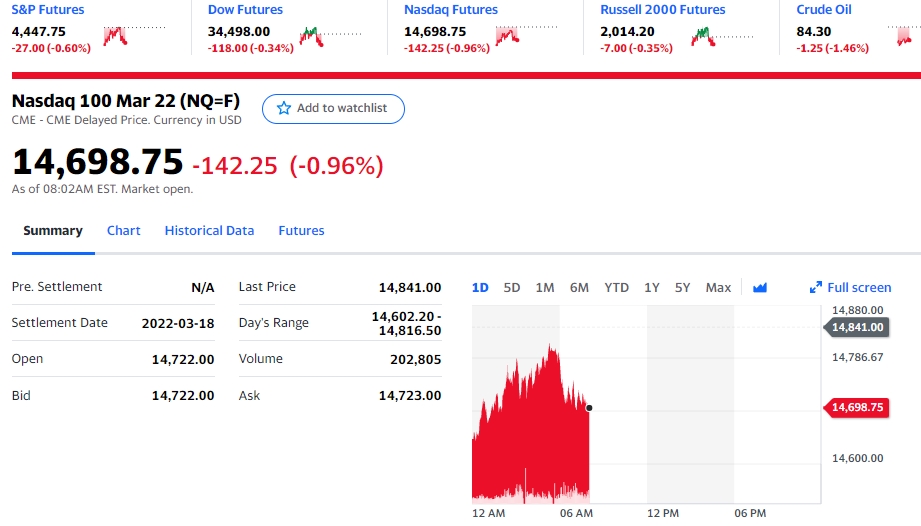921x526 pixels.
Task: Select the 1D chart range
Action: coord(480,288)
